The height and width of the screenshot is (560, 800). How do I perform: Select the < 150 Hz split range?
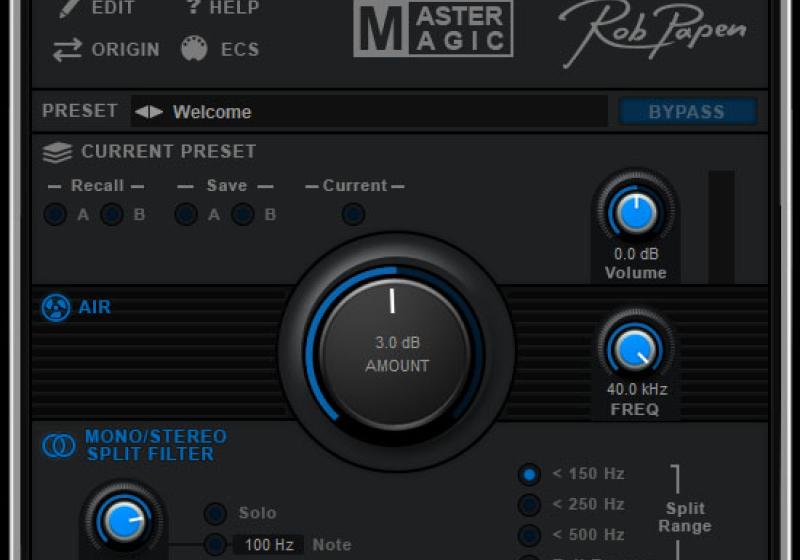point(529,474)
